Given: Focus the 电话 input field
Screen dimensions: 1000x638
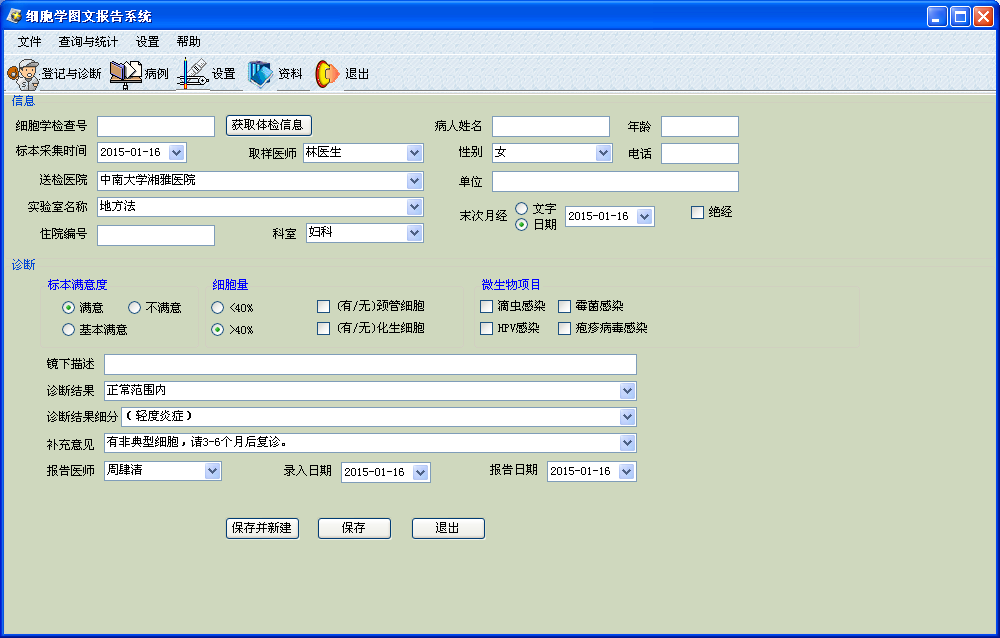Looking at the screenshot, I should (700, 153).
